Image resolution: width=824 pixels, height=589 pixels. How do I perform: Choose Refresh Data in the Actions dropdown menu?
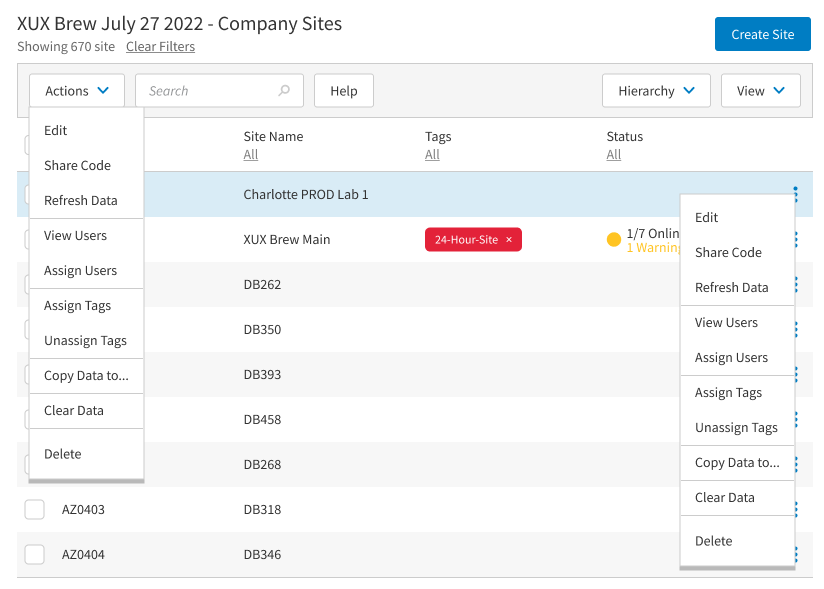(87, 201)
